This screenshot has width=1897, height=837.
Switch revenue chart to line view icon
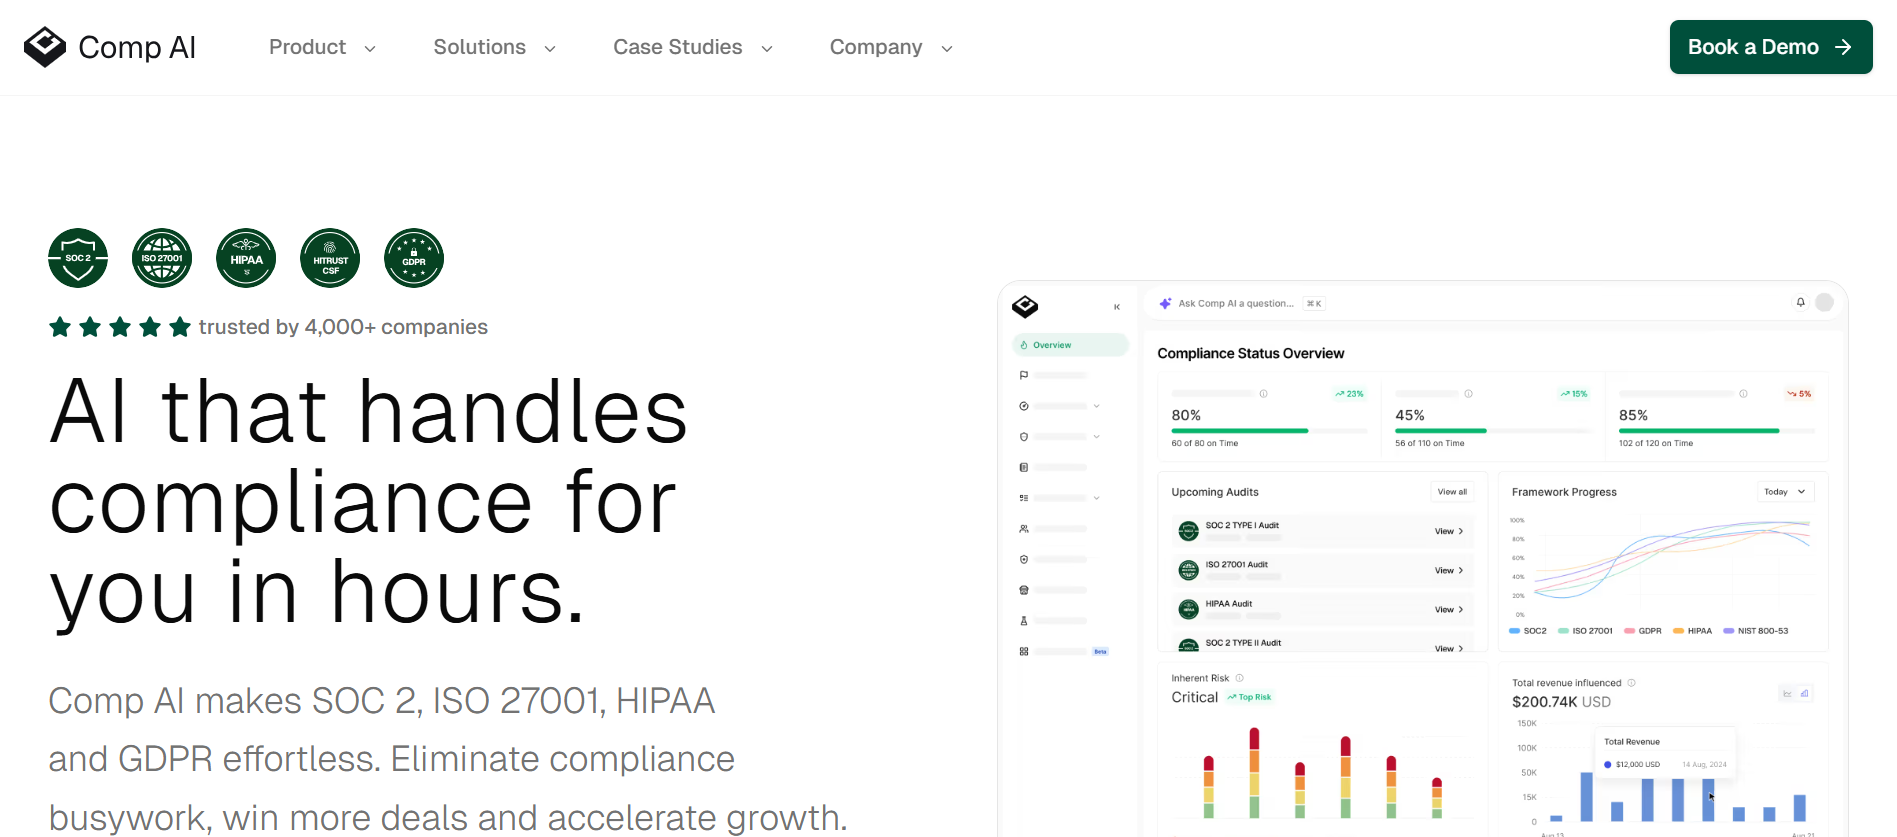pos(1787,693)
